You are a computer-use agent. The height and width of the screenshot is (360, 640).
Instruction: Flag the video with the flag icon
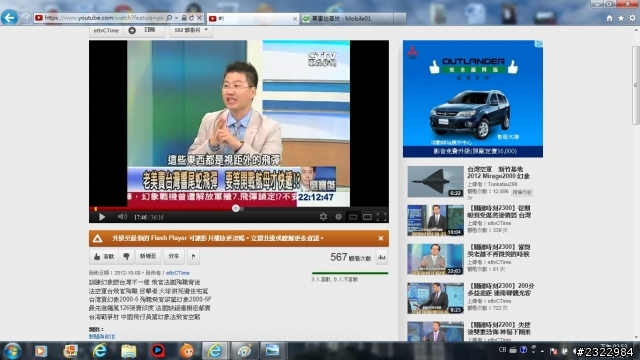pyautogui.click(x=193, y=256)
